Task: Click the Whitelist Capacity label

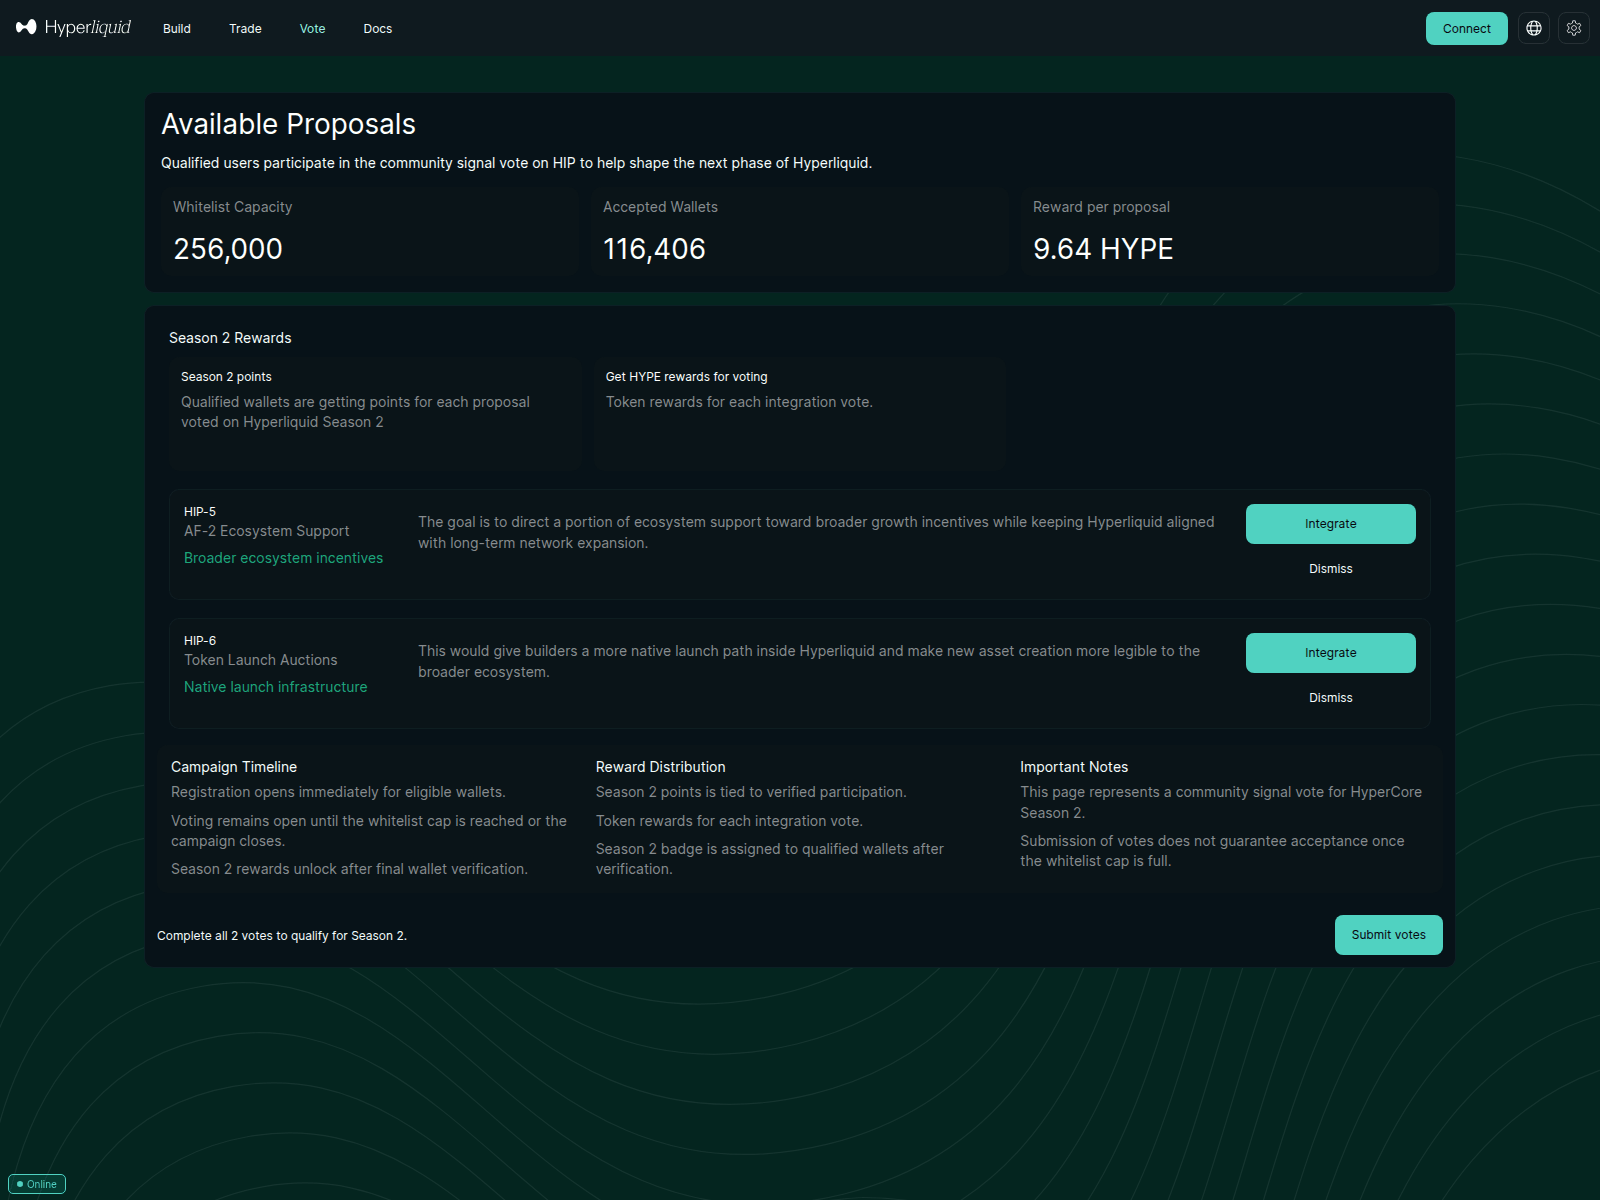Action: click(233, 207)
